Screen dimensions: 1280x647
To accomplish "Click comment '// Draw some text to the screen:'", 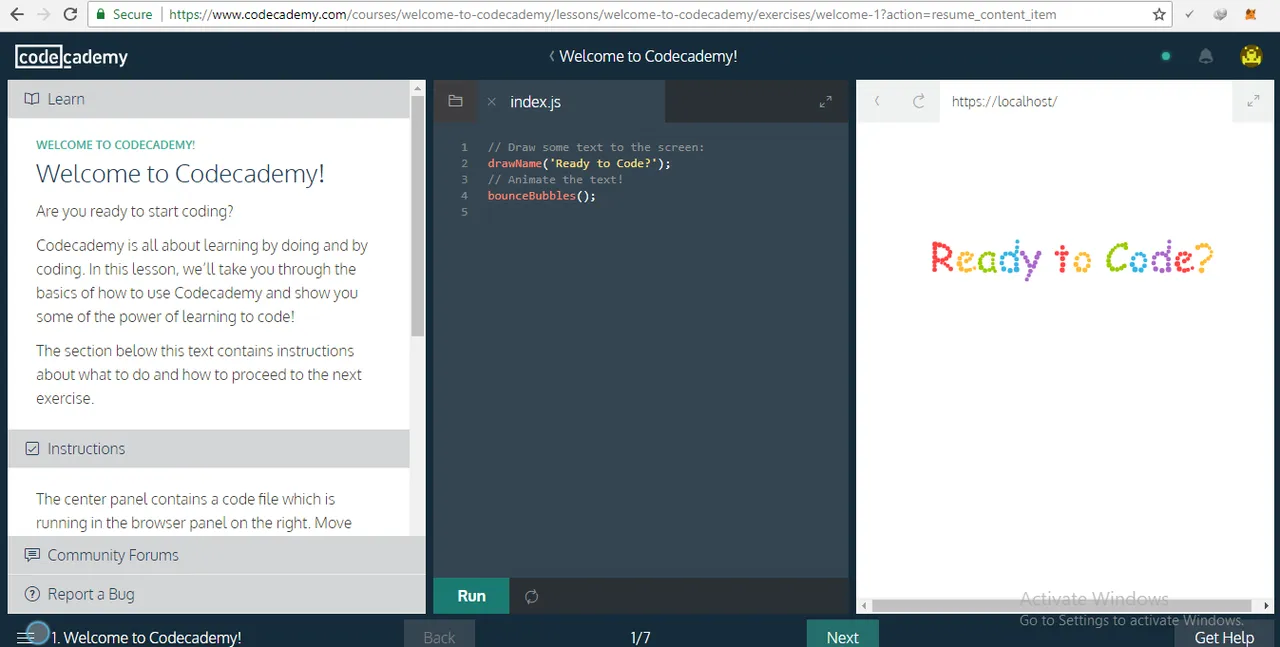I will (596, 147).
